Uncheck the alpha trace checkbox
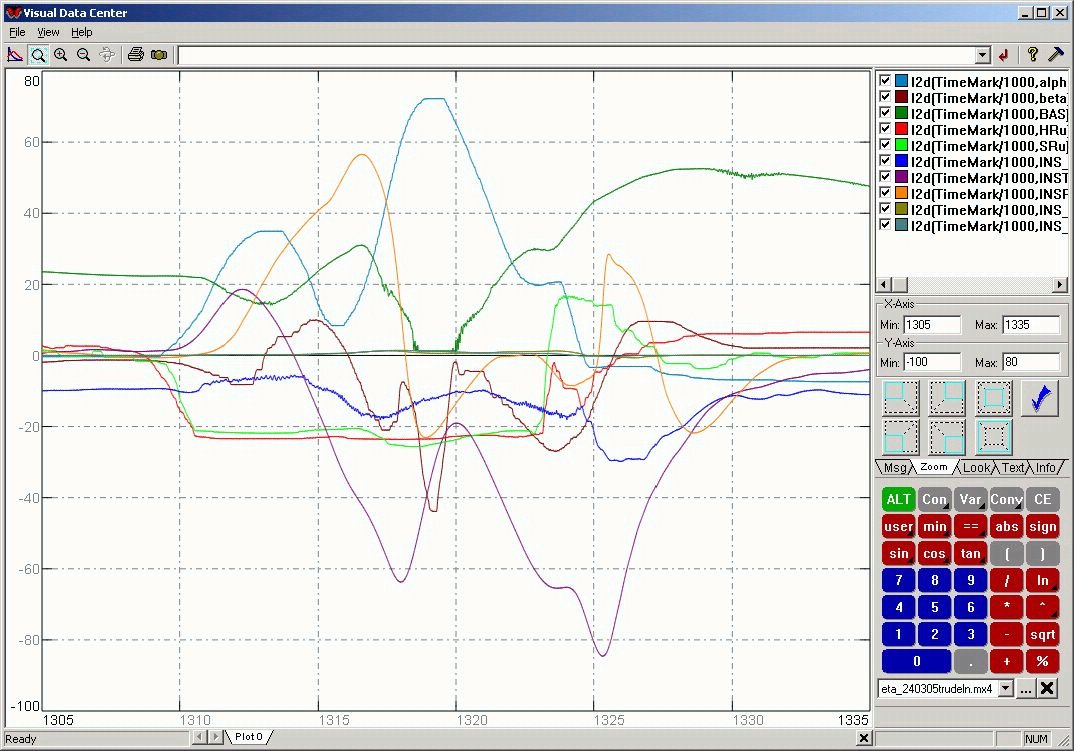This screenshot has width=1074, height=751. pos(885,81)
